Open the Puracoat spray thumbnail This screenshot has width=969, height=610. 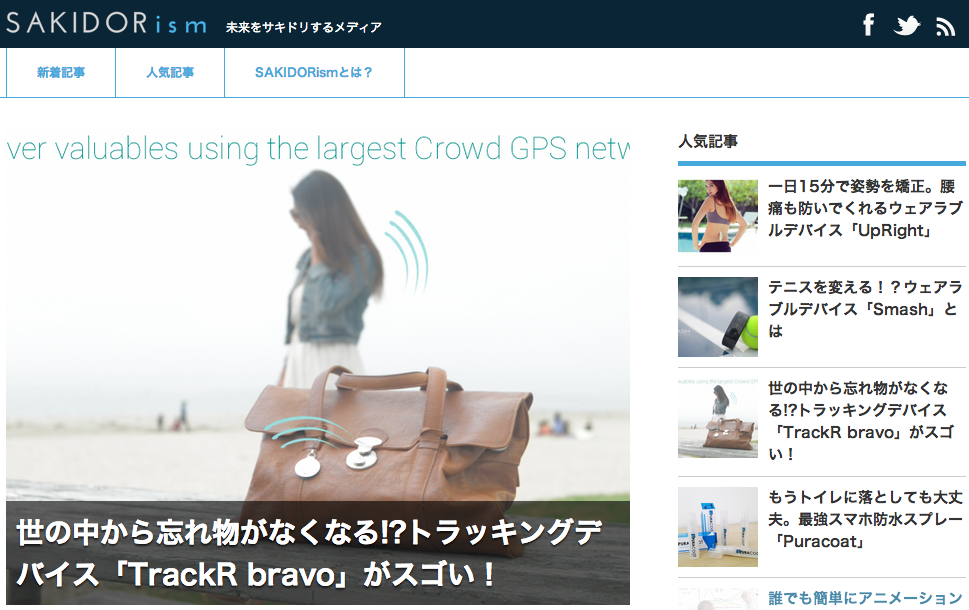pos(717,527)
